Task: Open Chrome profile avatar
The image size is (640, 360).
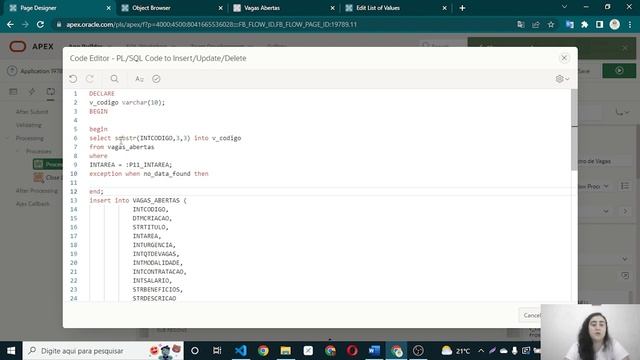Action: pos(614,24)
